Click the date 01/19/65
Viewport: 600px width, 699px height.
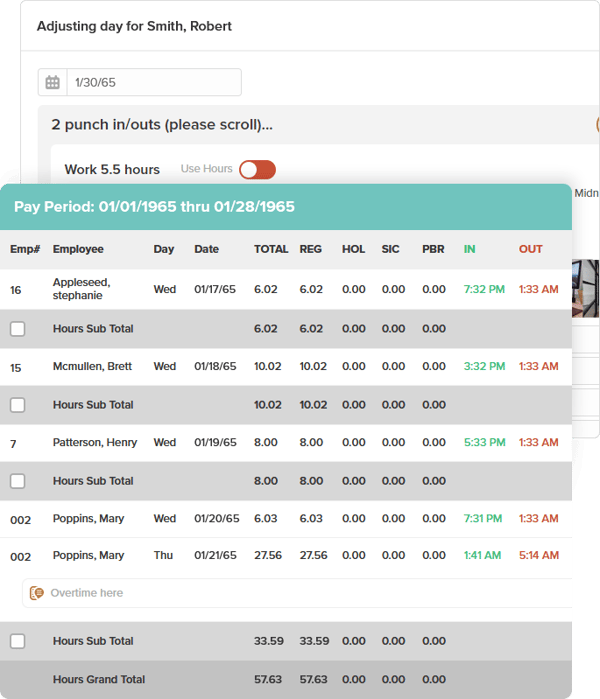(215, 443)
